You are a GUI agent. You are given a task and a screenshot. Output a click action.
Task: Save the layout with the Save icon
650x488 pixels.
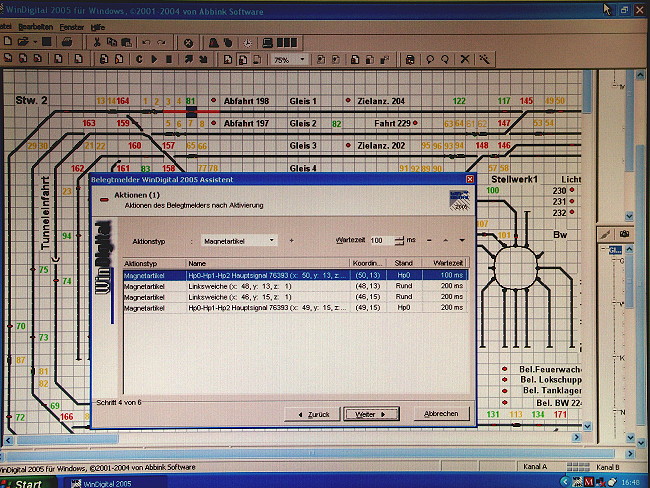[x=47, y=41]
